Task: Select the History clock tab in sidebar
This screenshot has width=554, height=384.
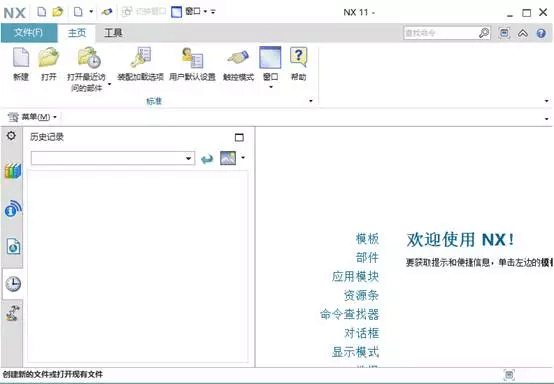Action: pyautogui.click(x=13, y=284)
